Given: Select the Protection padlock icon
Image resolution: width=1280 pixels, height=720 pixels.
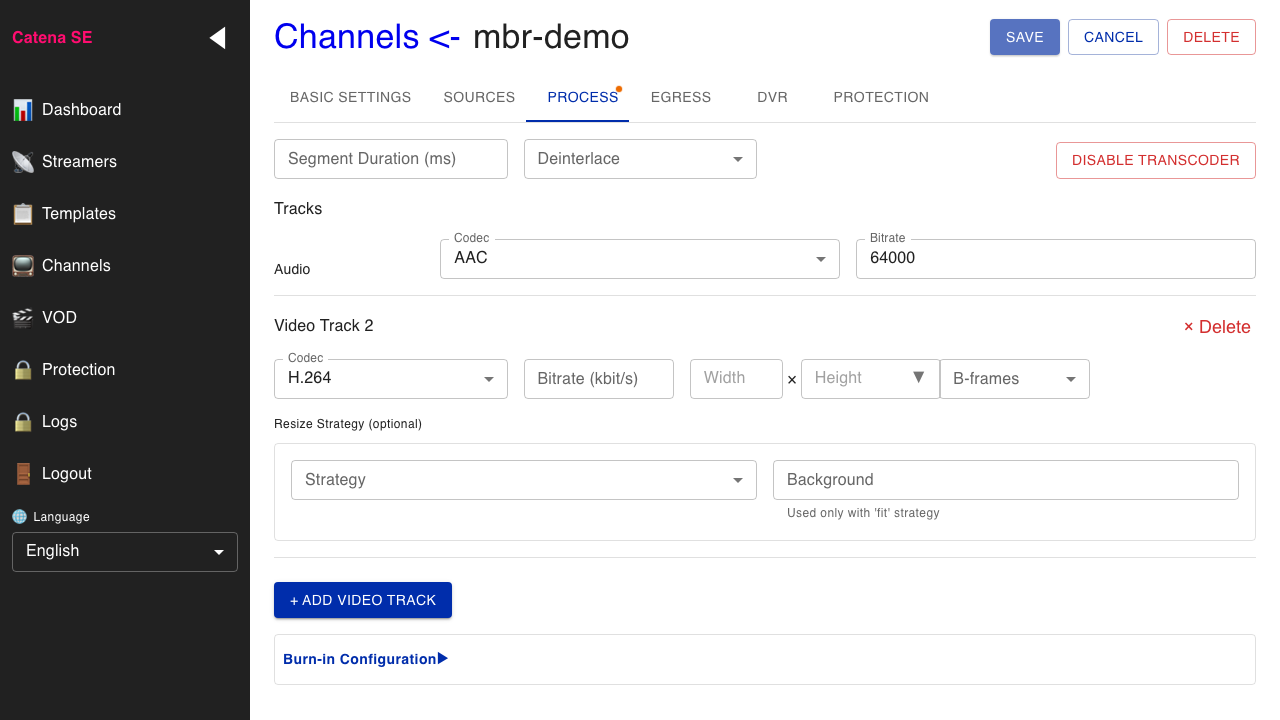Looking at the screenshot, I should click(x=22, y=369).
